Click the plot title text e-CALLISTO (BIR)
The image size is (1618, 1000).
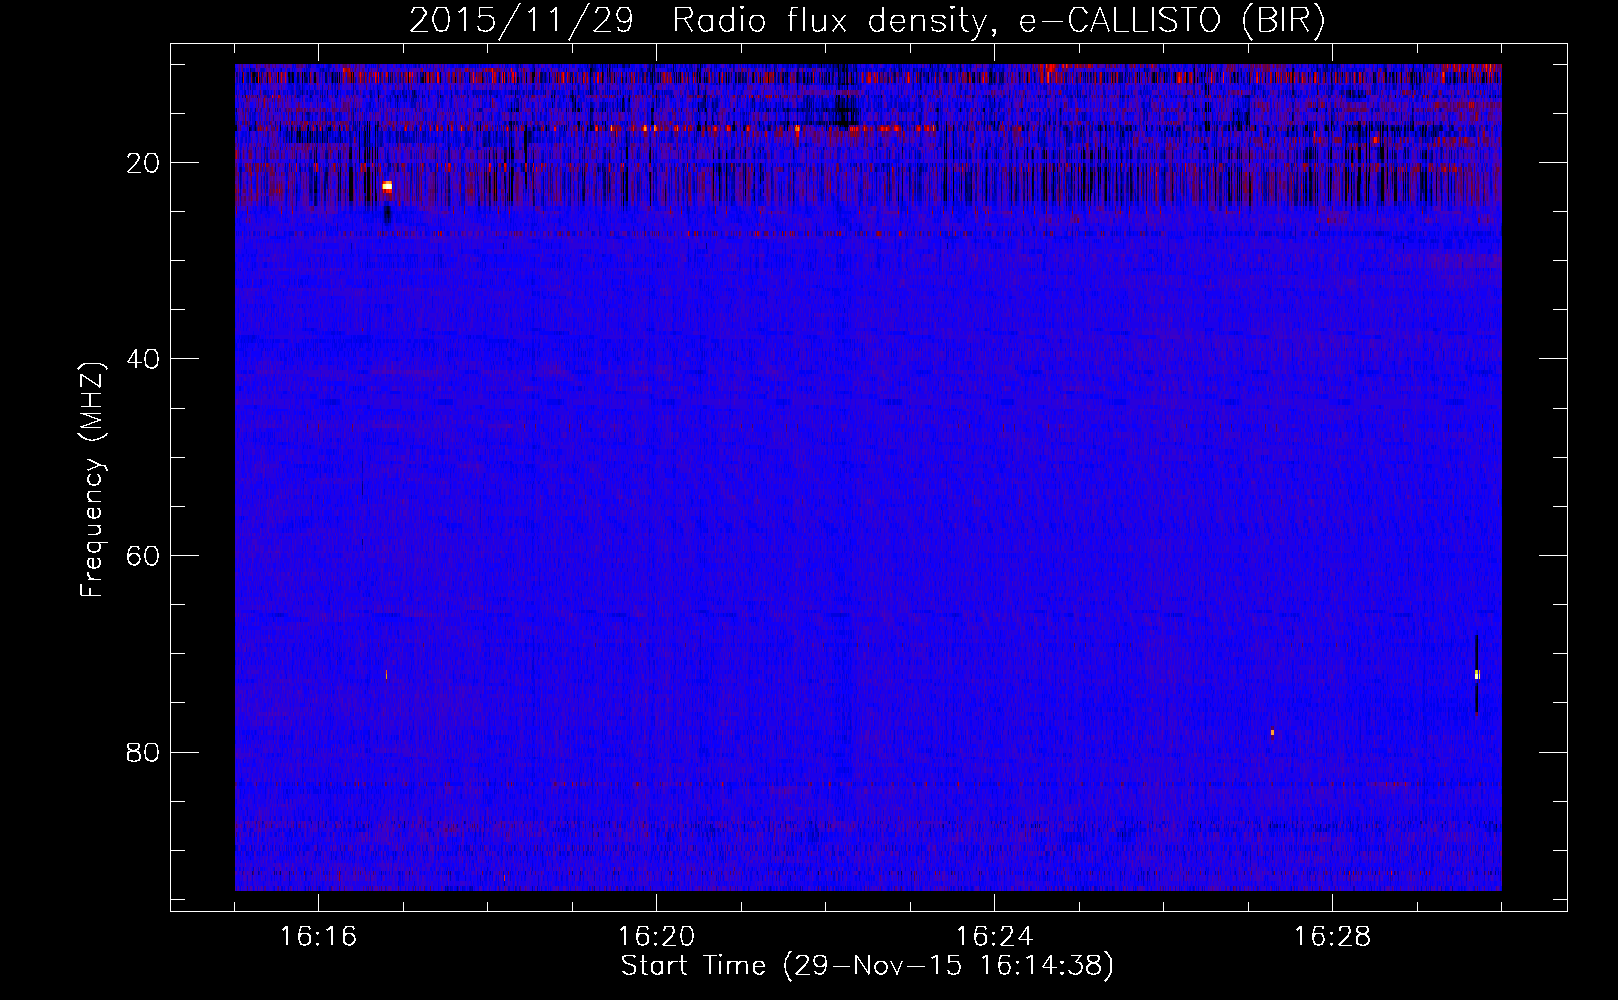pos(1172,20)
